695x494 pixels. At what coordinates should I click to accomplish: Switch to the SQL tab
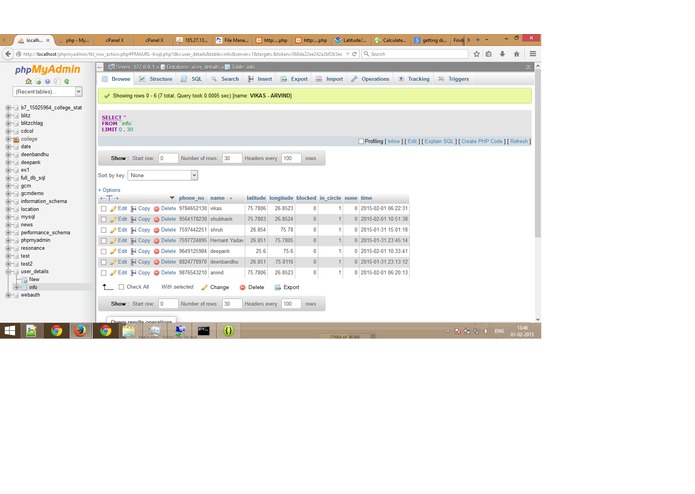pyautogui.click(x=191, y=79)
